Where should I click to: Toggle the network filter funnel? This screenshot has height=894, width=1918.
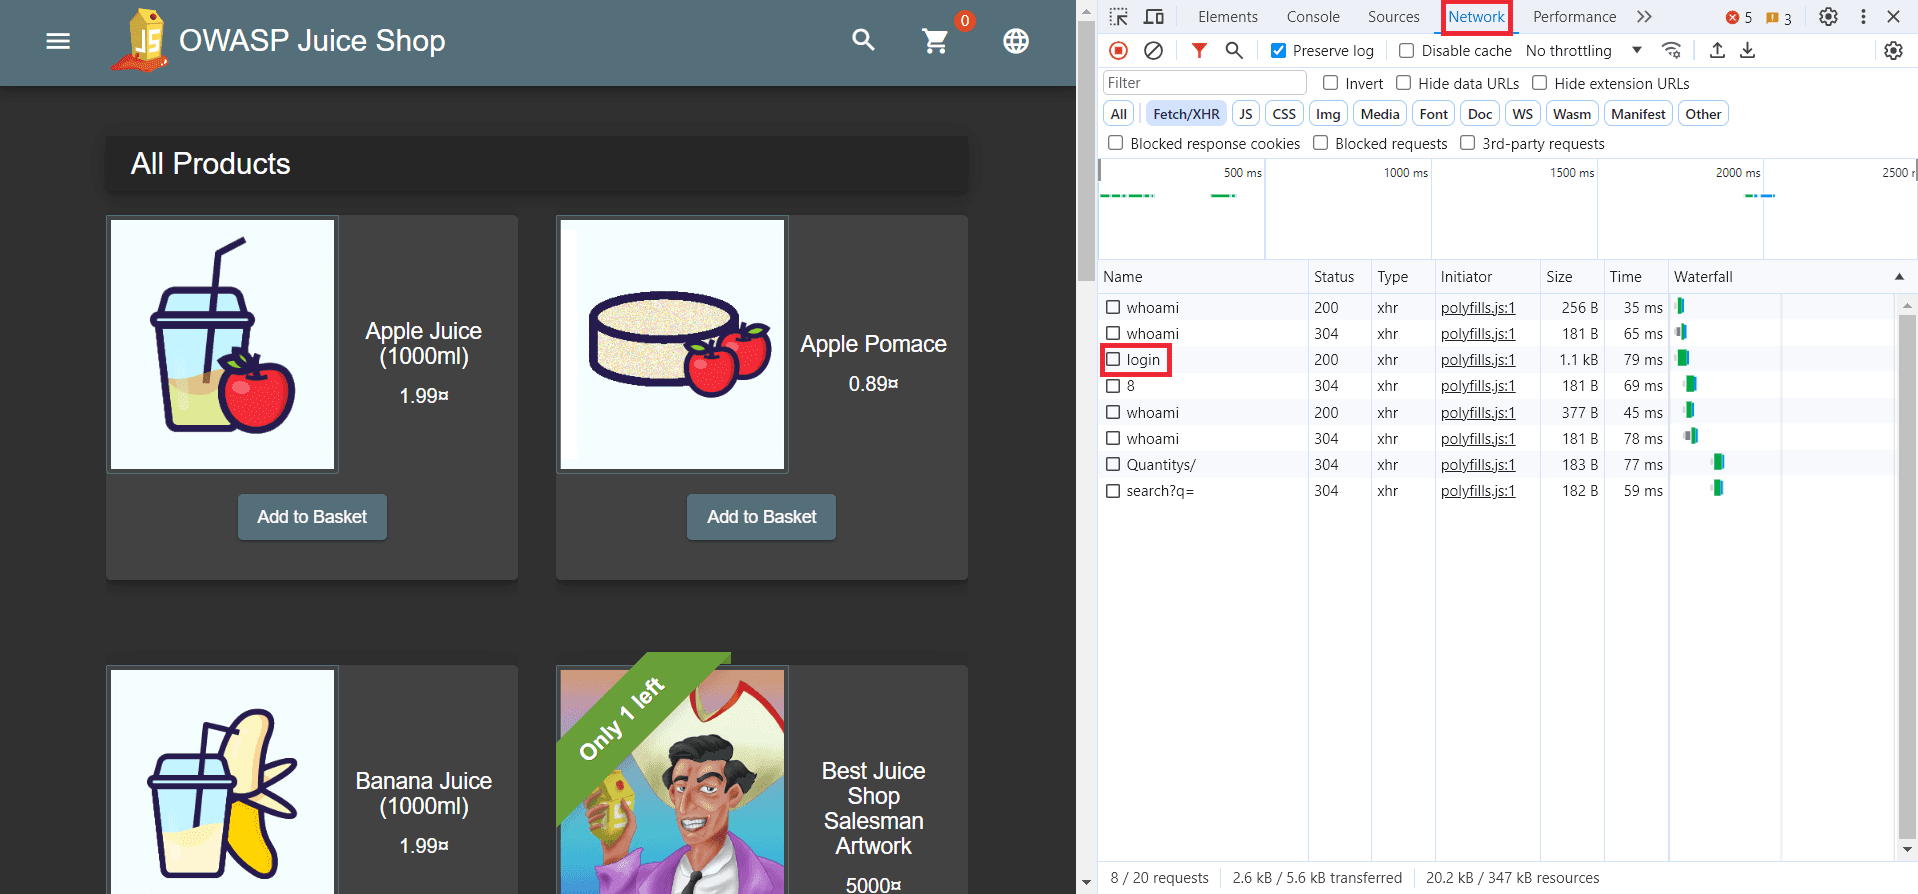(1199, 50)
